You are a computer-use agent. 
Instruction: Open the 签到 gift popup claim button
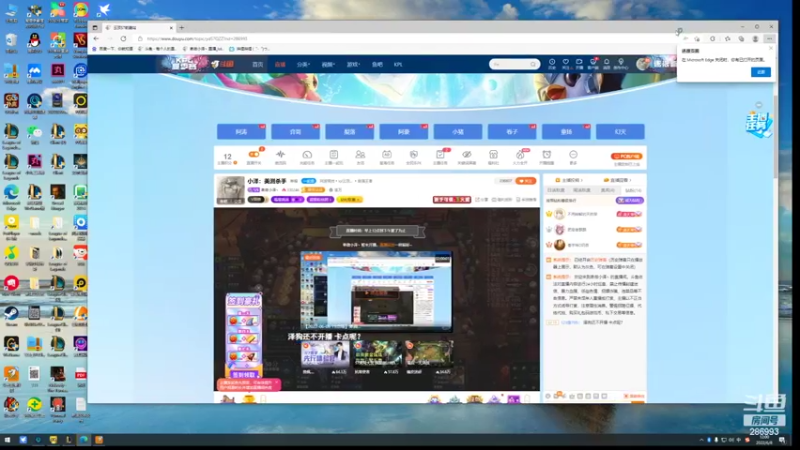243,374
